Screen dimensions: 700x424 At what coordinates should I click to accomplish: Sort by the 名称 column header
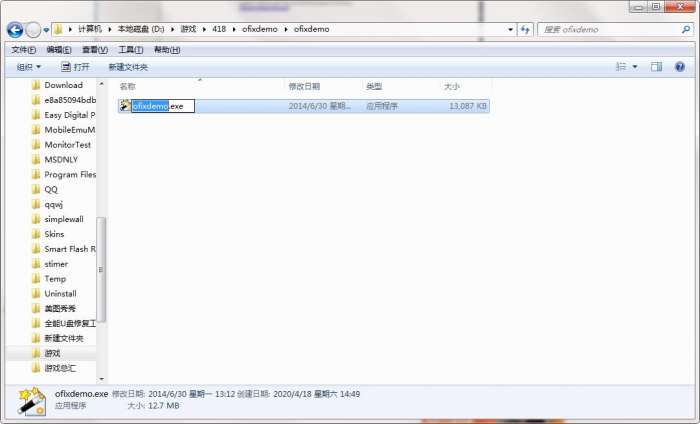128,87
